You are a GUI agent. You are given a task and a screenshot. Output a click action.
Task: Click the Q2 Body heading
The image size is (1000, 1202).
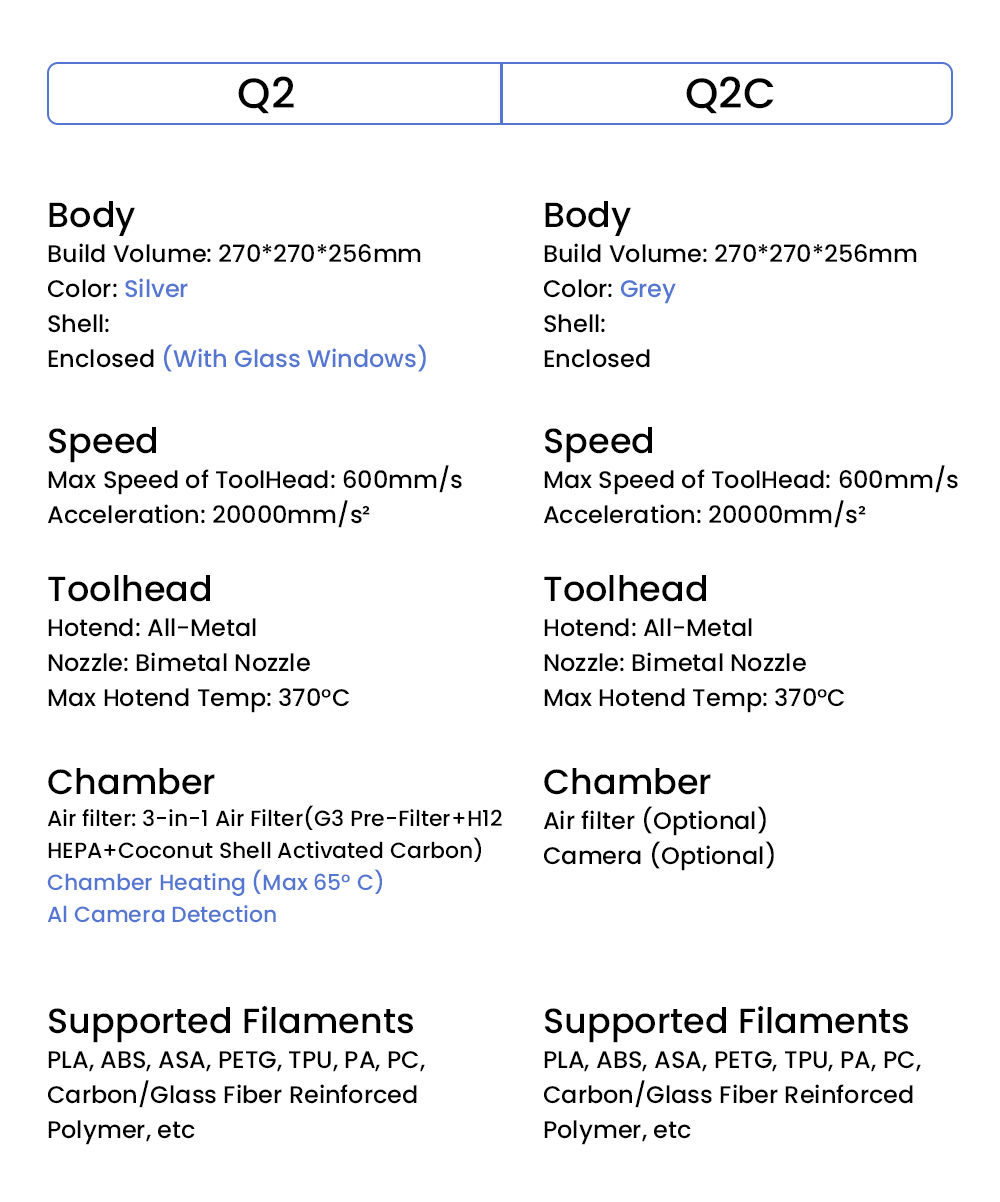91,216
